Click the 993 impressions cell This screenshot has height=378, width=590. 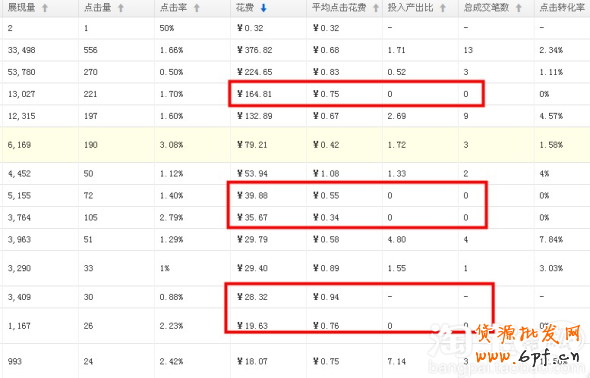pyautogui.click(x=15, y=361)
